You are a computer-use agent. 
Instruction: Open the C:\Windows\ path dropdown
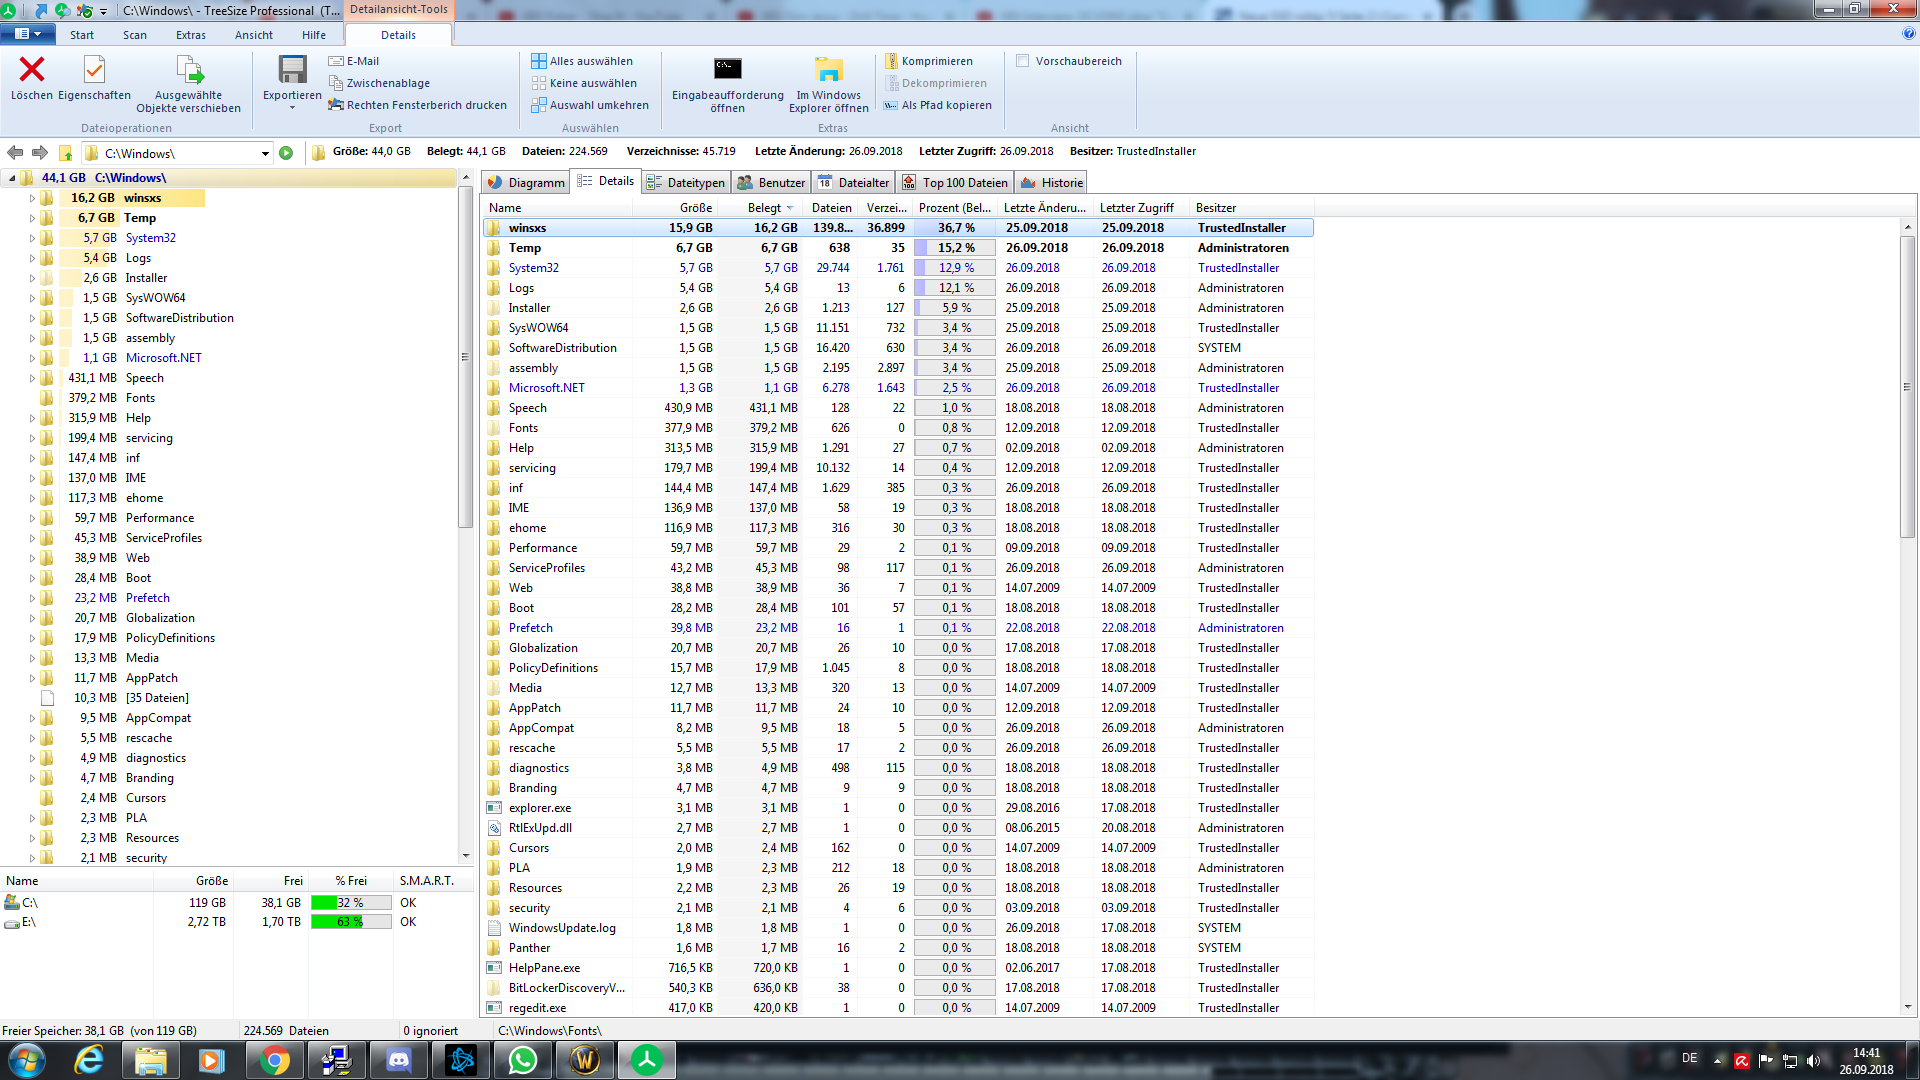tap(265, 153)
